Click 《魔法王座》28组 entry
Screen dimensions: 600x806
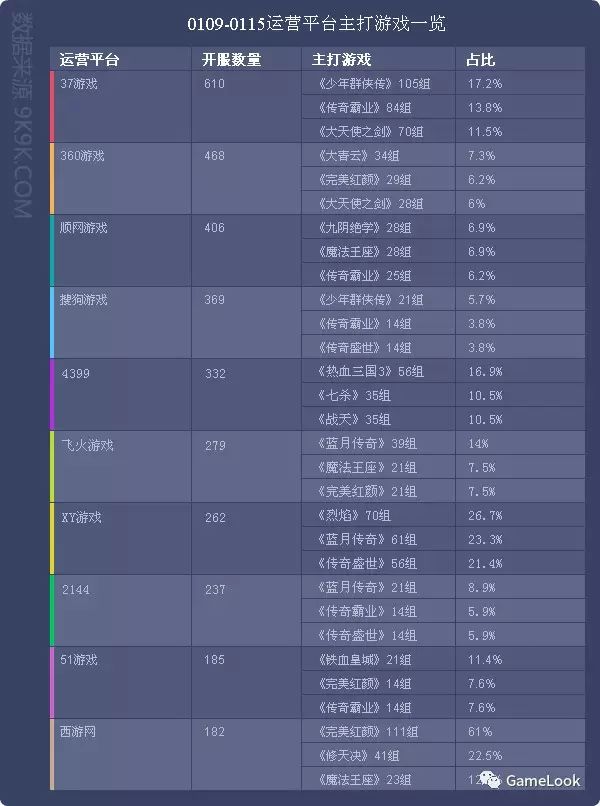point(365,251)
